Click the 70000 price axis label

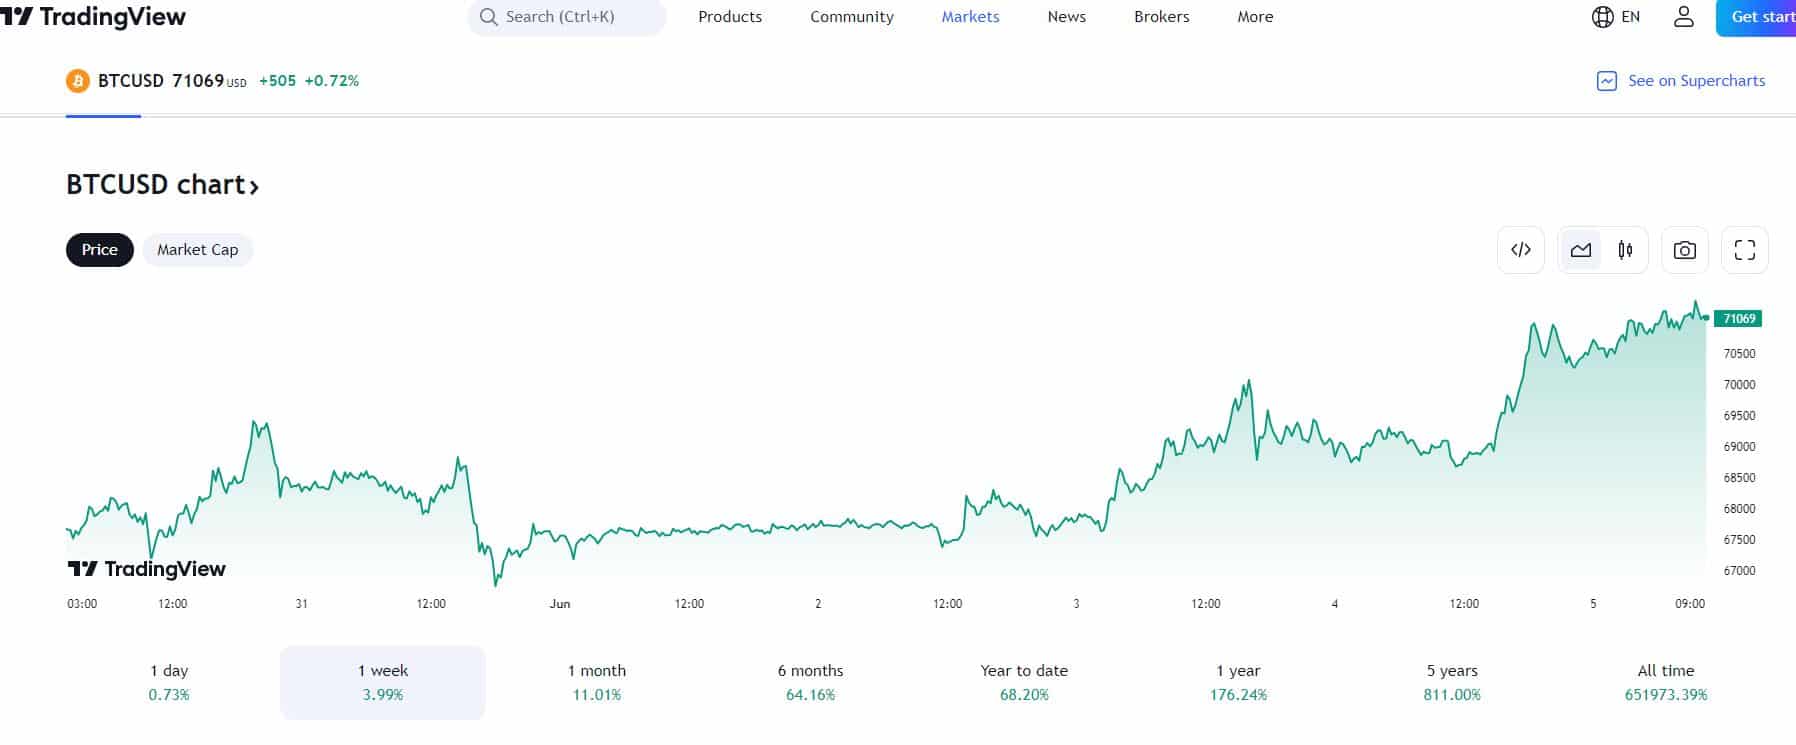pyautogui.click(x=1740, y=385)
